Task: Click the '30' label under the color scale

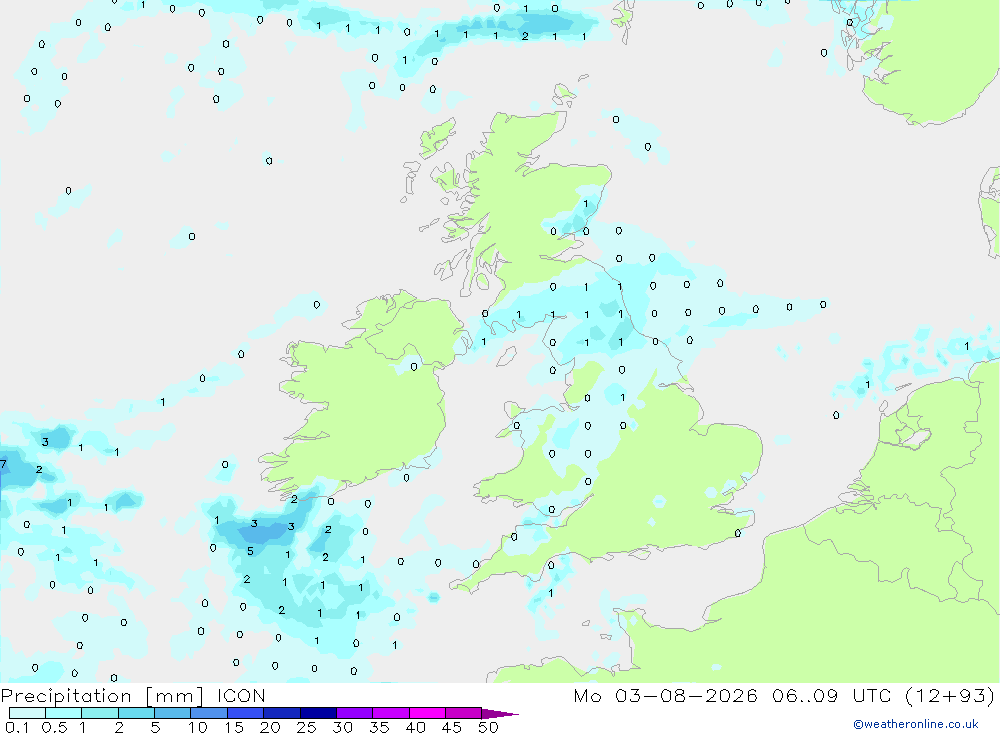Action: [x=343, y=727]
